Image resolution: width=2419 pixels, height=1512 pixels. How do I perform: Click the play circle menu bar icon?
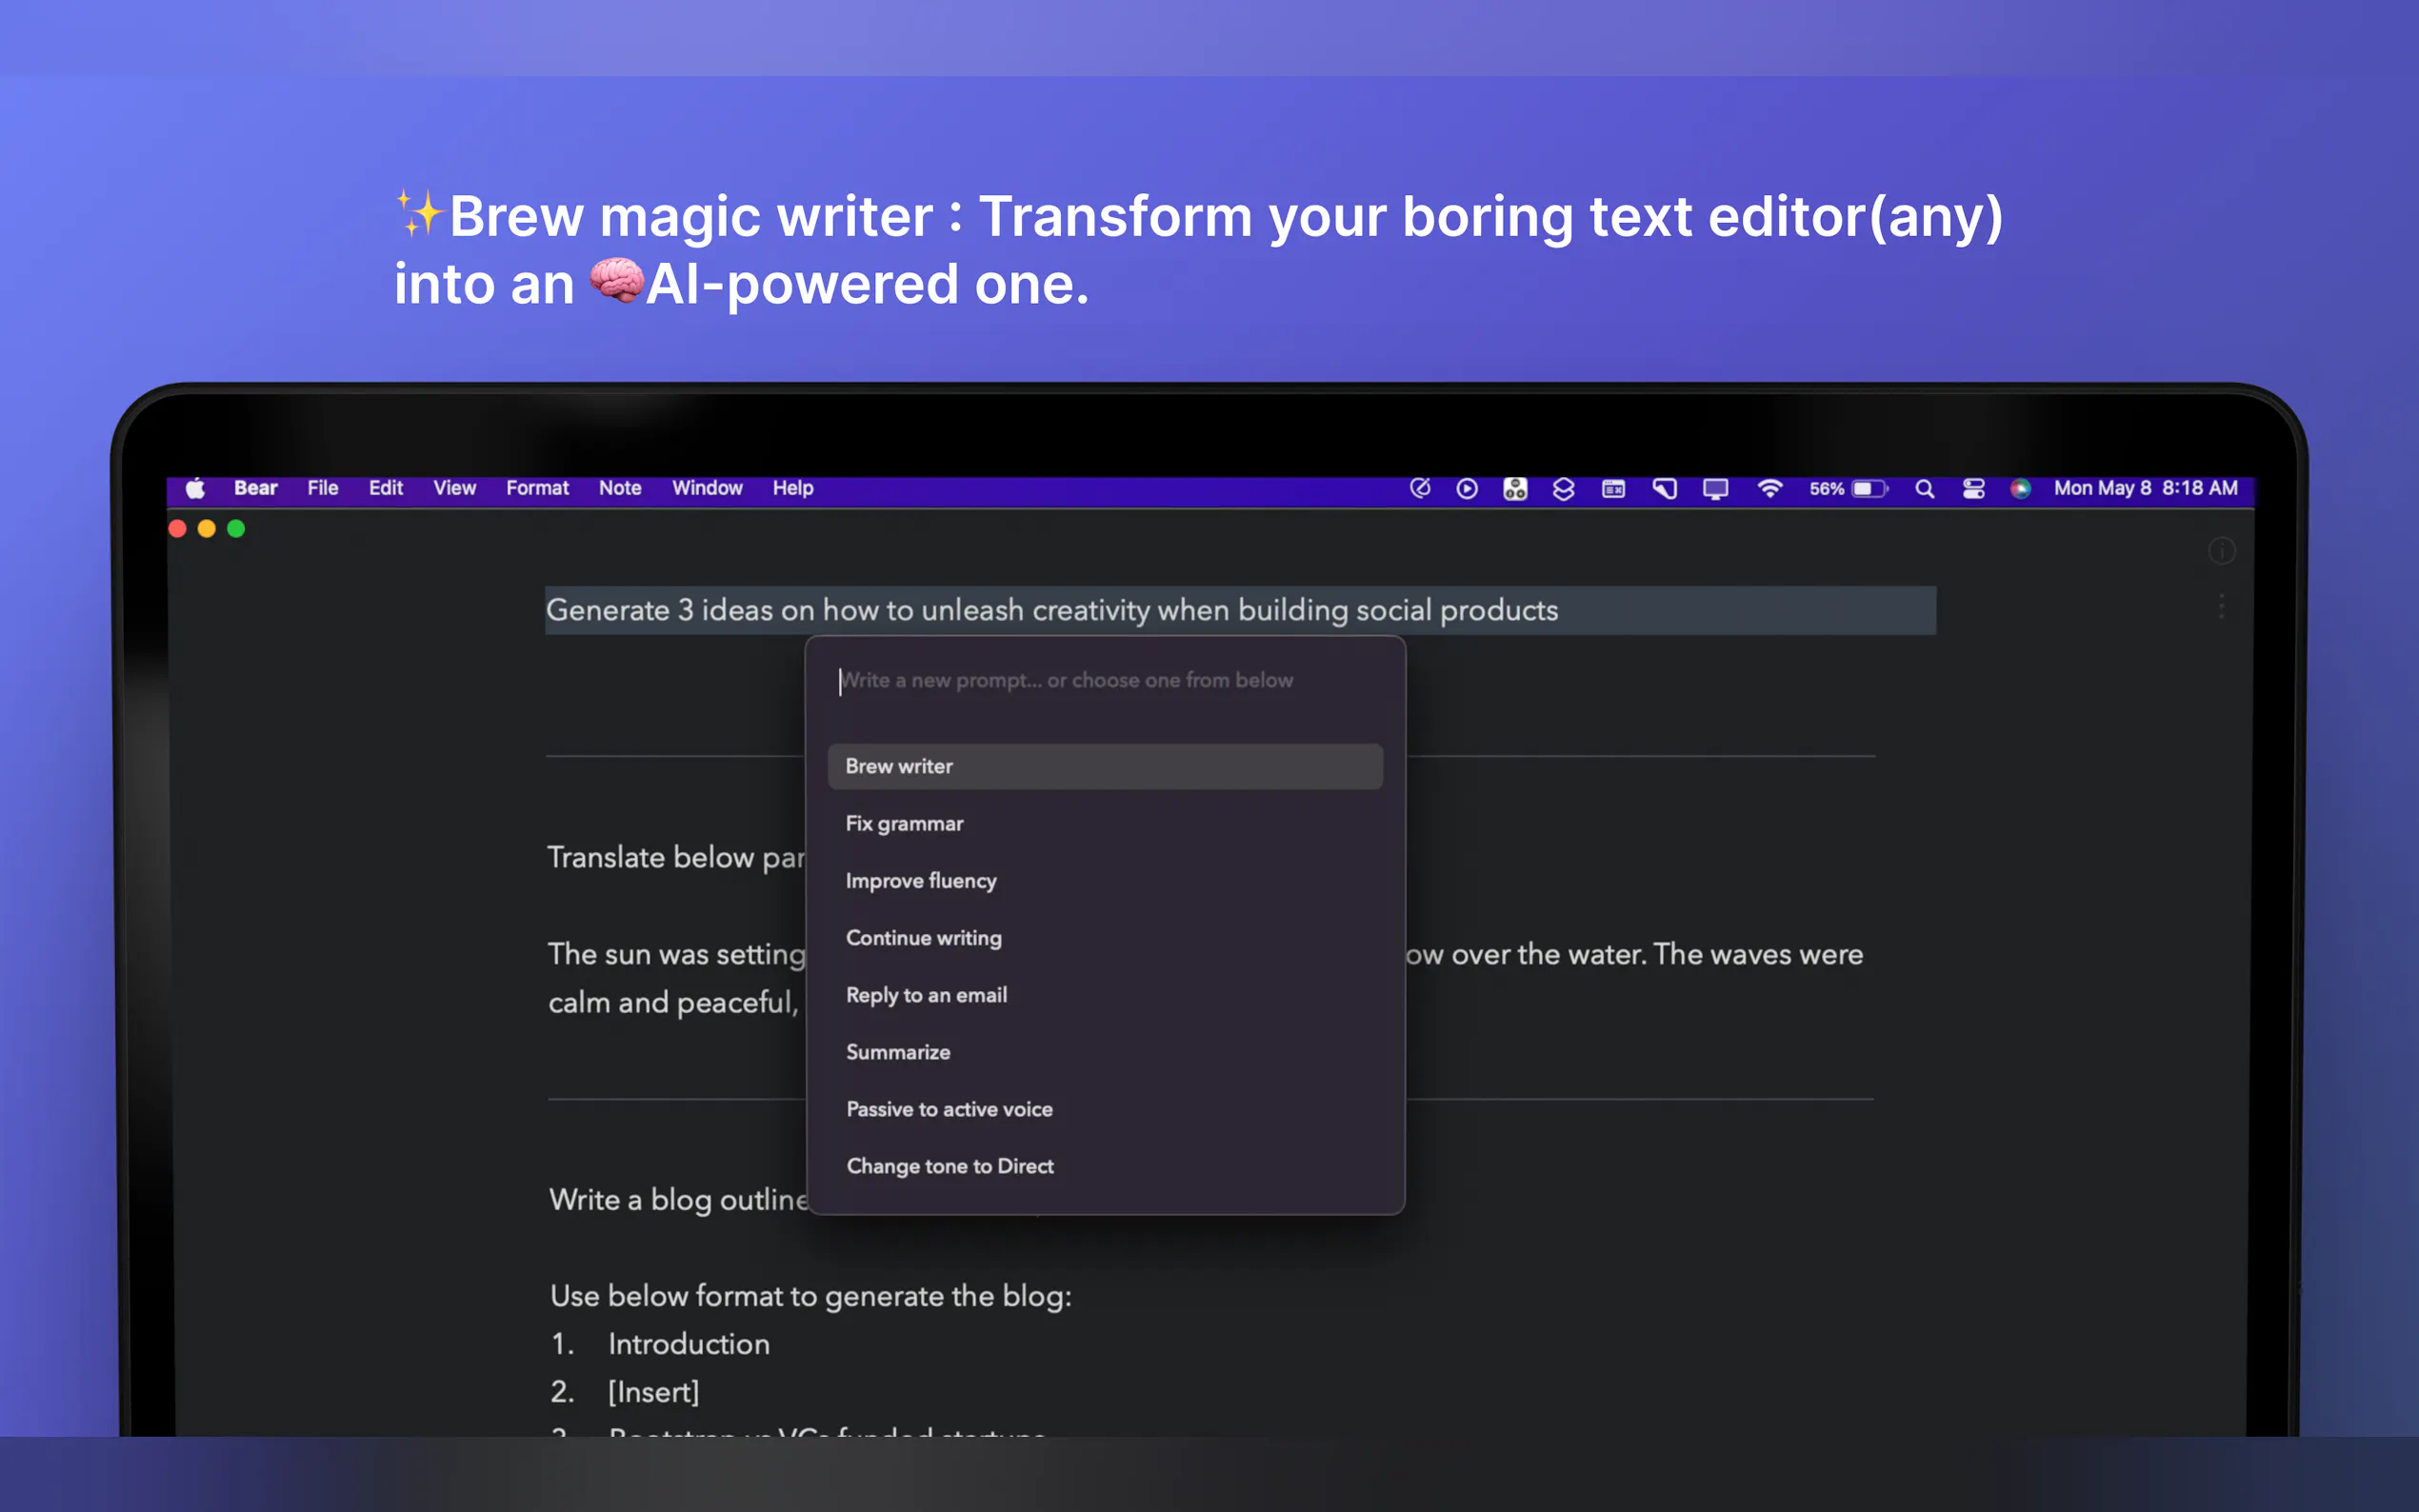coord(1466,489)
